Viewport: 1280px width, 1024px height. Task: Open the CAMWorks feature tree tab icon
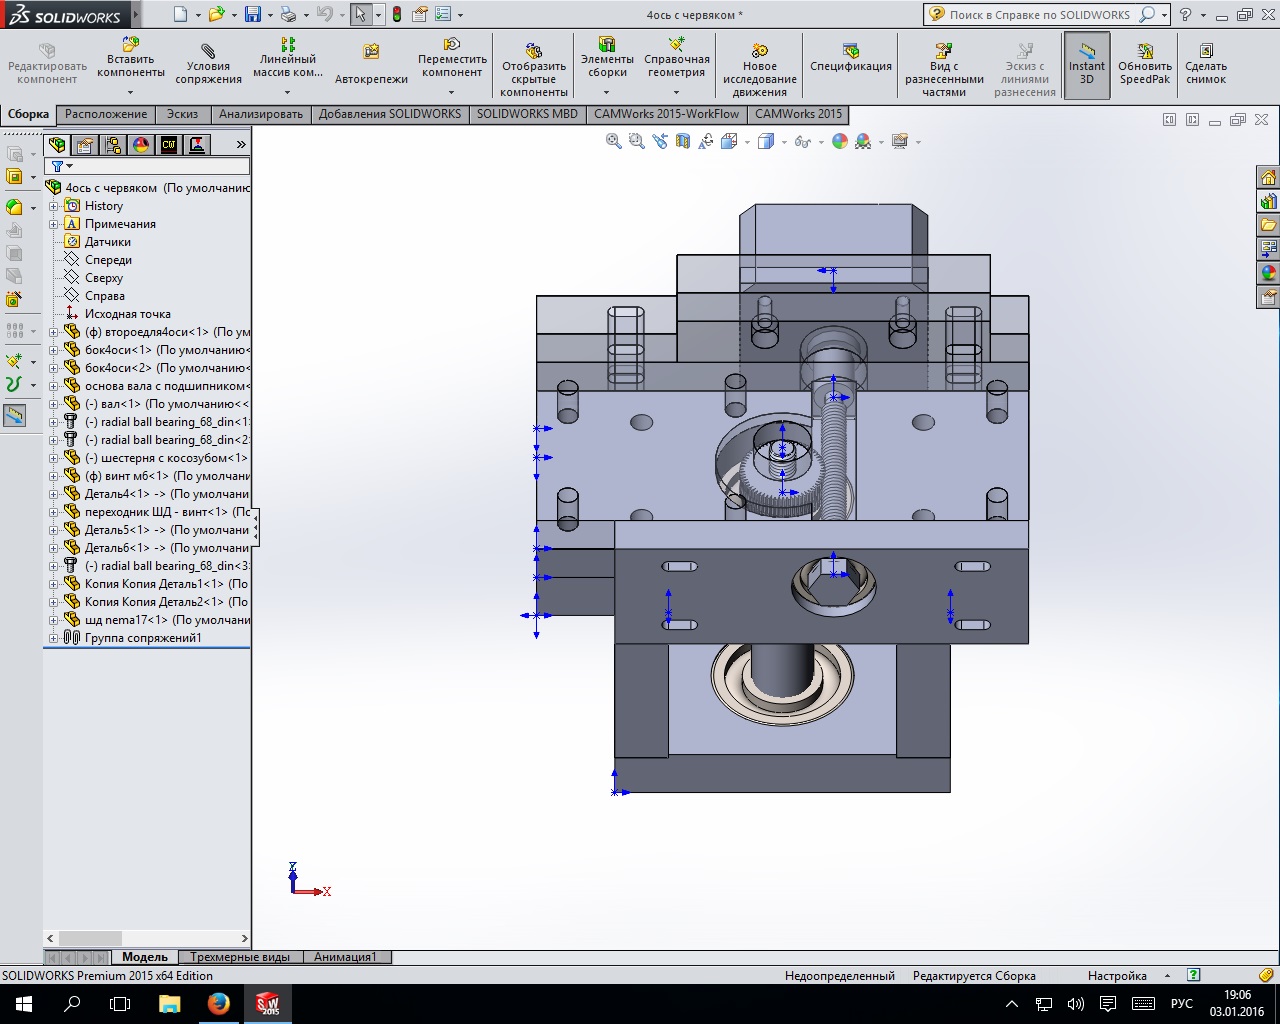(x=169, y=145)
